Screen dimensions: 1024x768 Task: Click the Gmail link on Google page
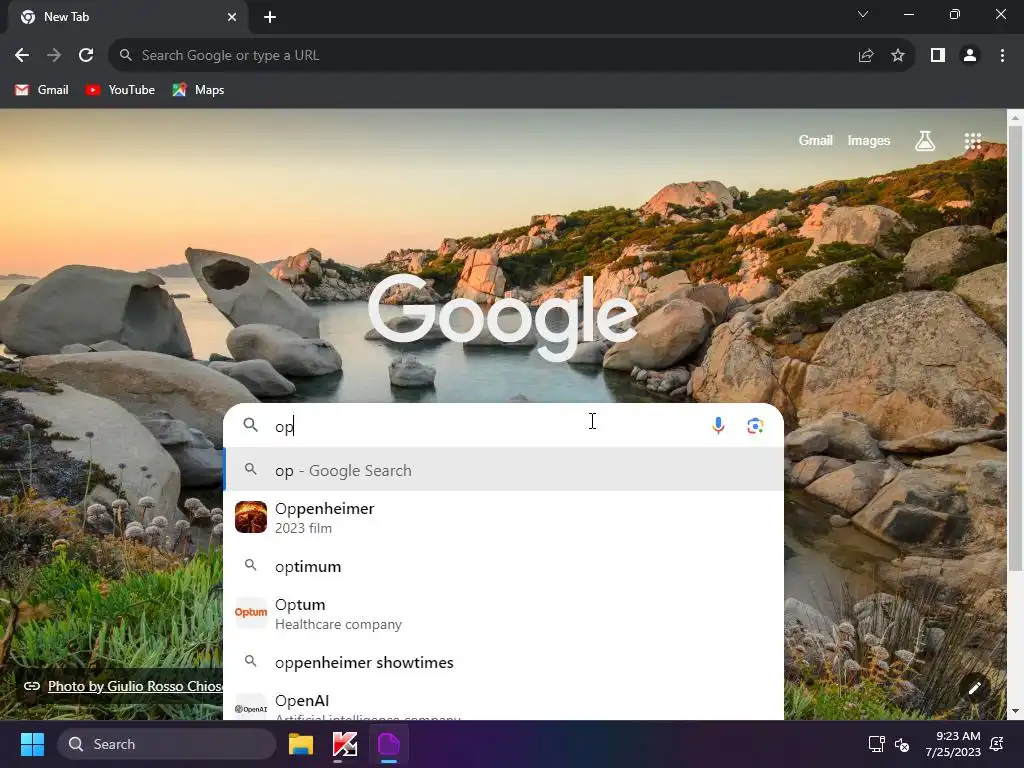816,140
